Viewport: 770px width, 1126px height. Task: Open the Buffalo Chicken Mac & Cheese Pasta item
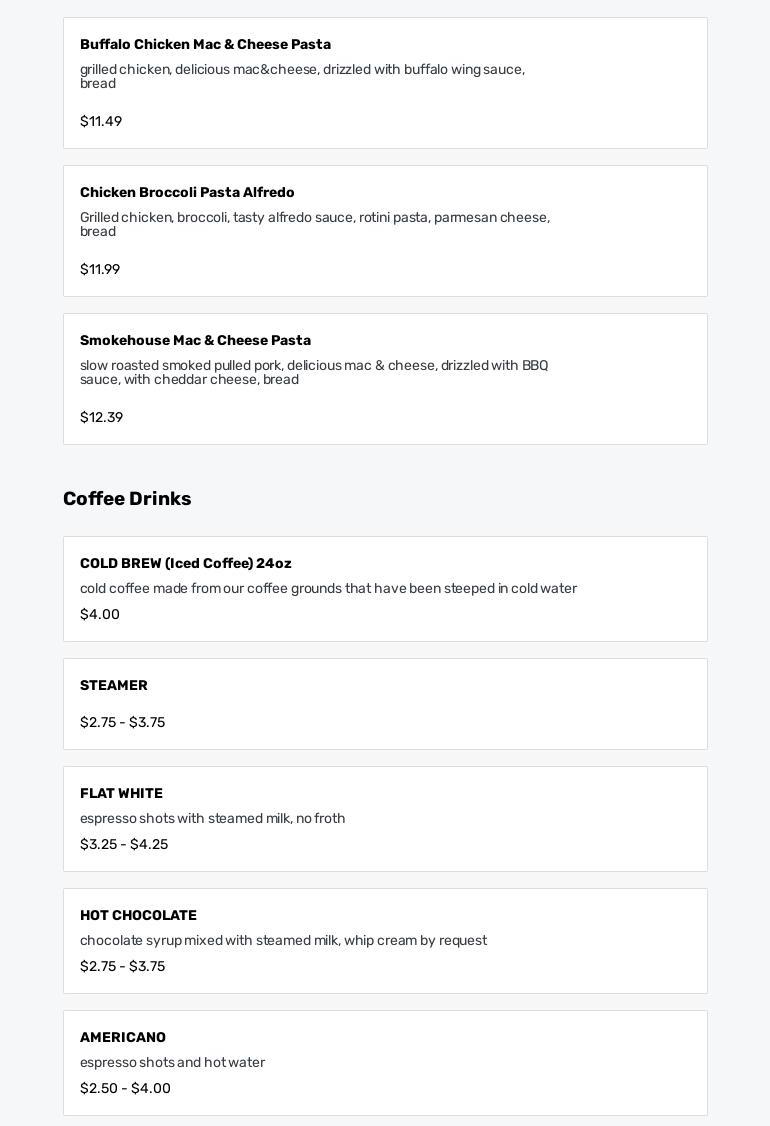click(385, 83)
